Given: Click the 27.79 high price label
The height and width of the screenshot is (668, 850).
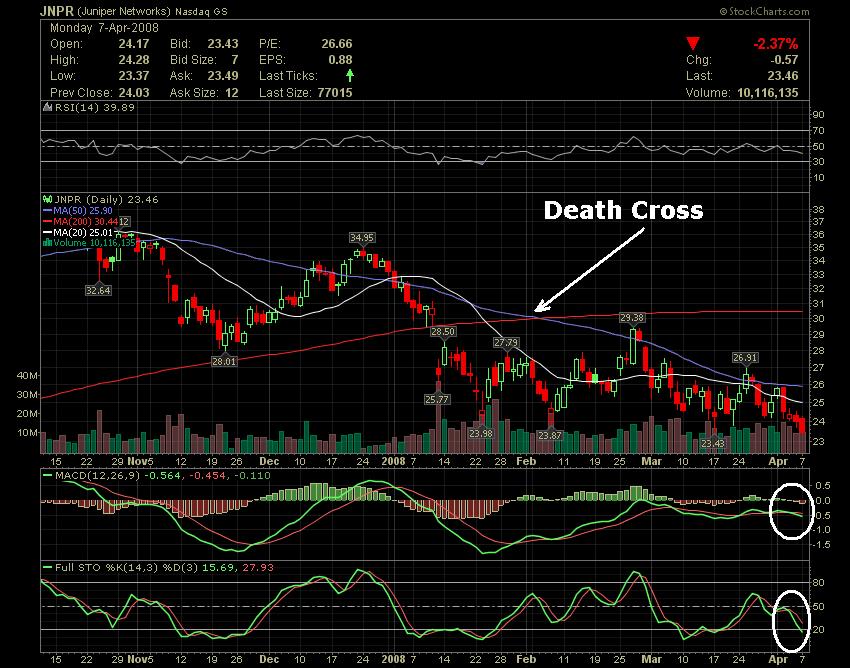Looking at the screenshot, I should (506, 342).
